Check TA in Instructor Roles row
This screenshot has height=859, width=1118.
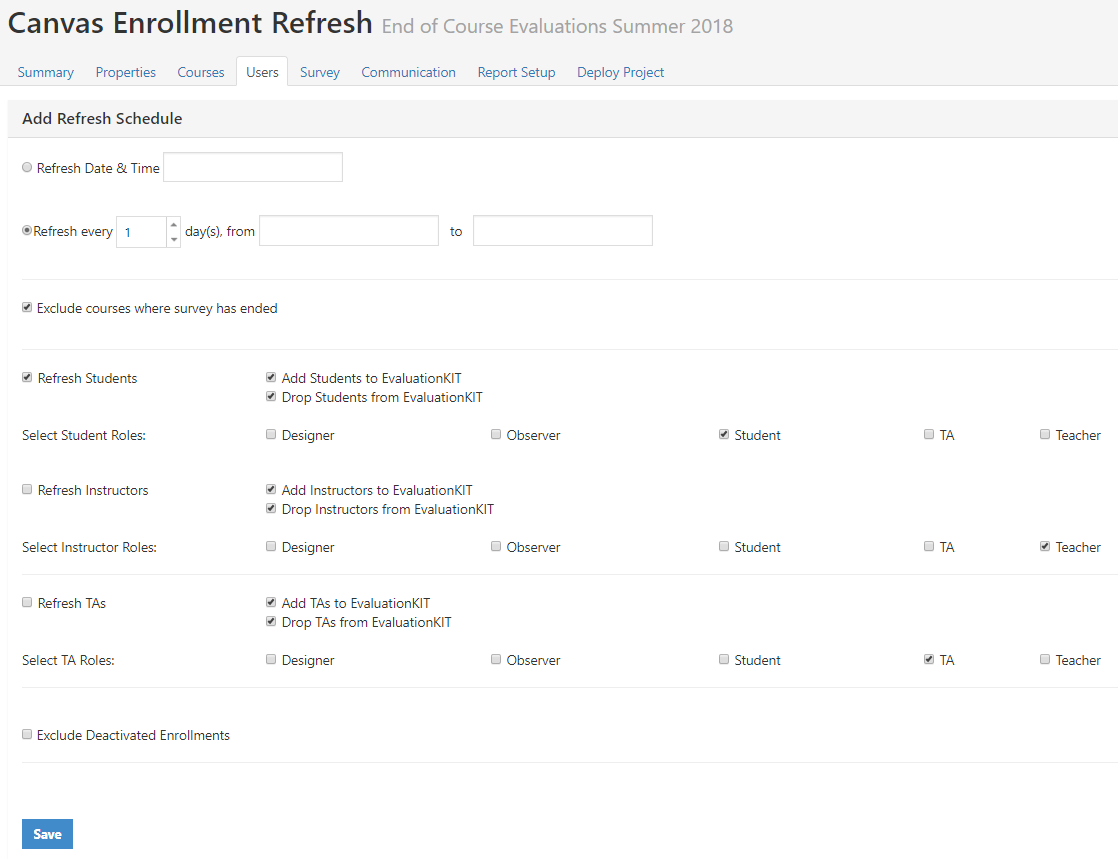[928, 546]
